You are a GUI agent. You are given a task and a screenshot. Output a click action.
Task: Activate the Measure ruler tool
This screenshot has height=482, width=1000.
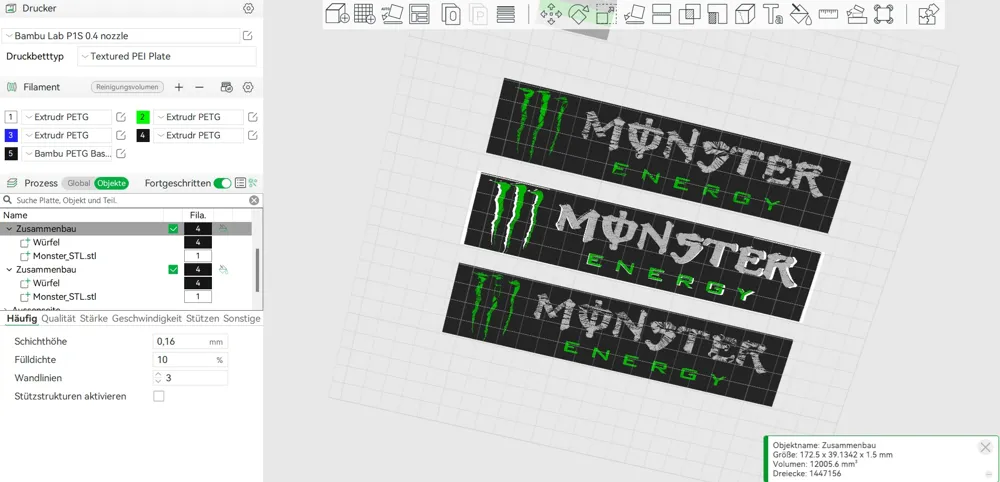[x=828, y=13]
